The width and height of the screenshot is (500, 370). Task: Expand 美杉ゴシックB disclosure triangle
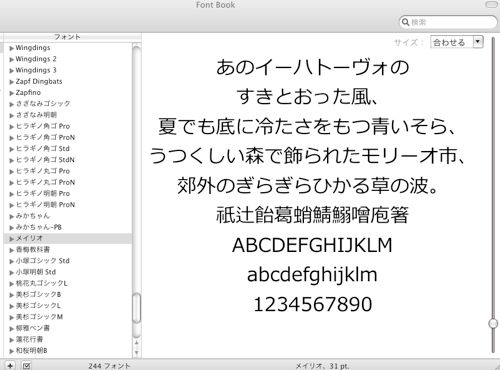(x=11, y=295)
